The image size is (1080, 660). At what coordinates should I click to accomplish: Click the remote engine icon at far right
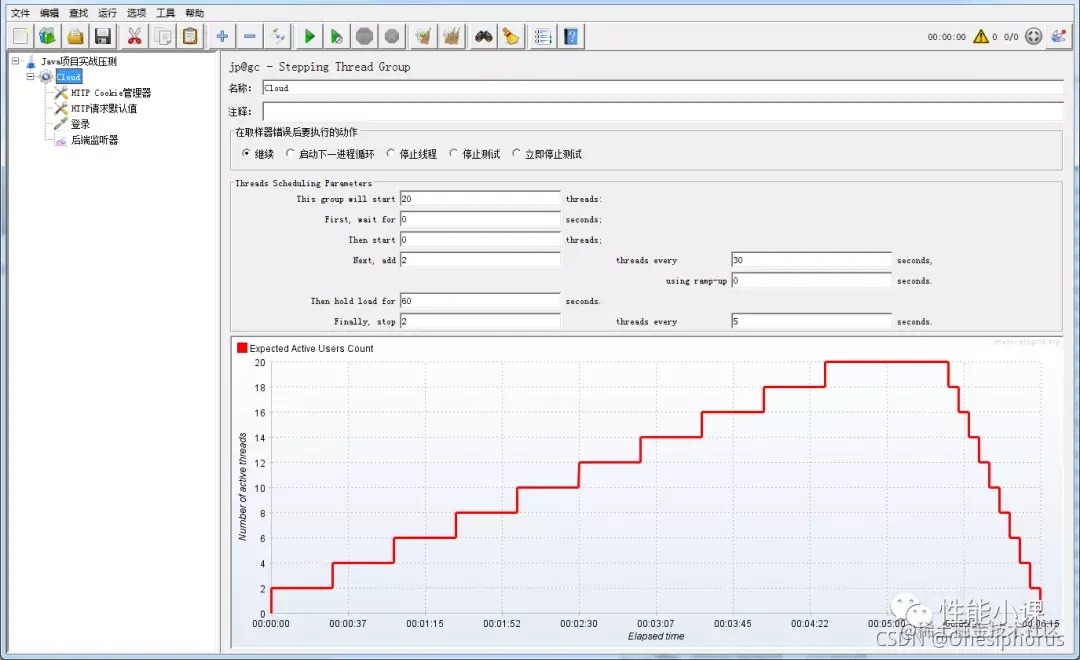pyautogui.click(x=1059, y=37)
